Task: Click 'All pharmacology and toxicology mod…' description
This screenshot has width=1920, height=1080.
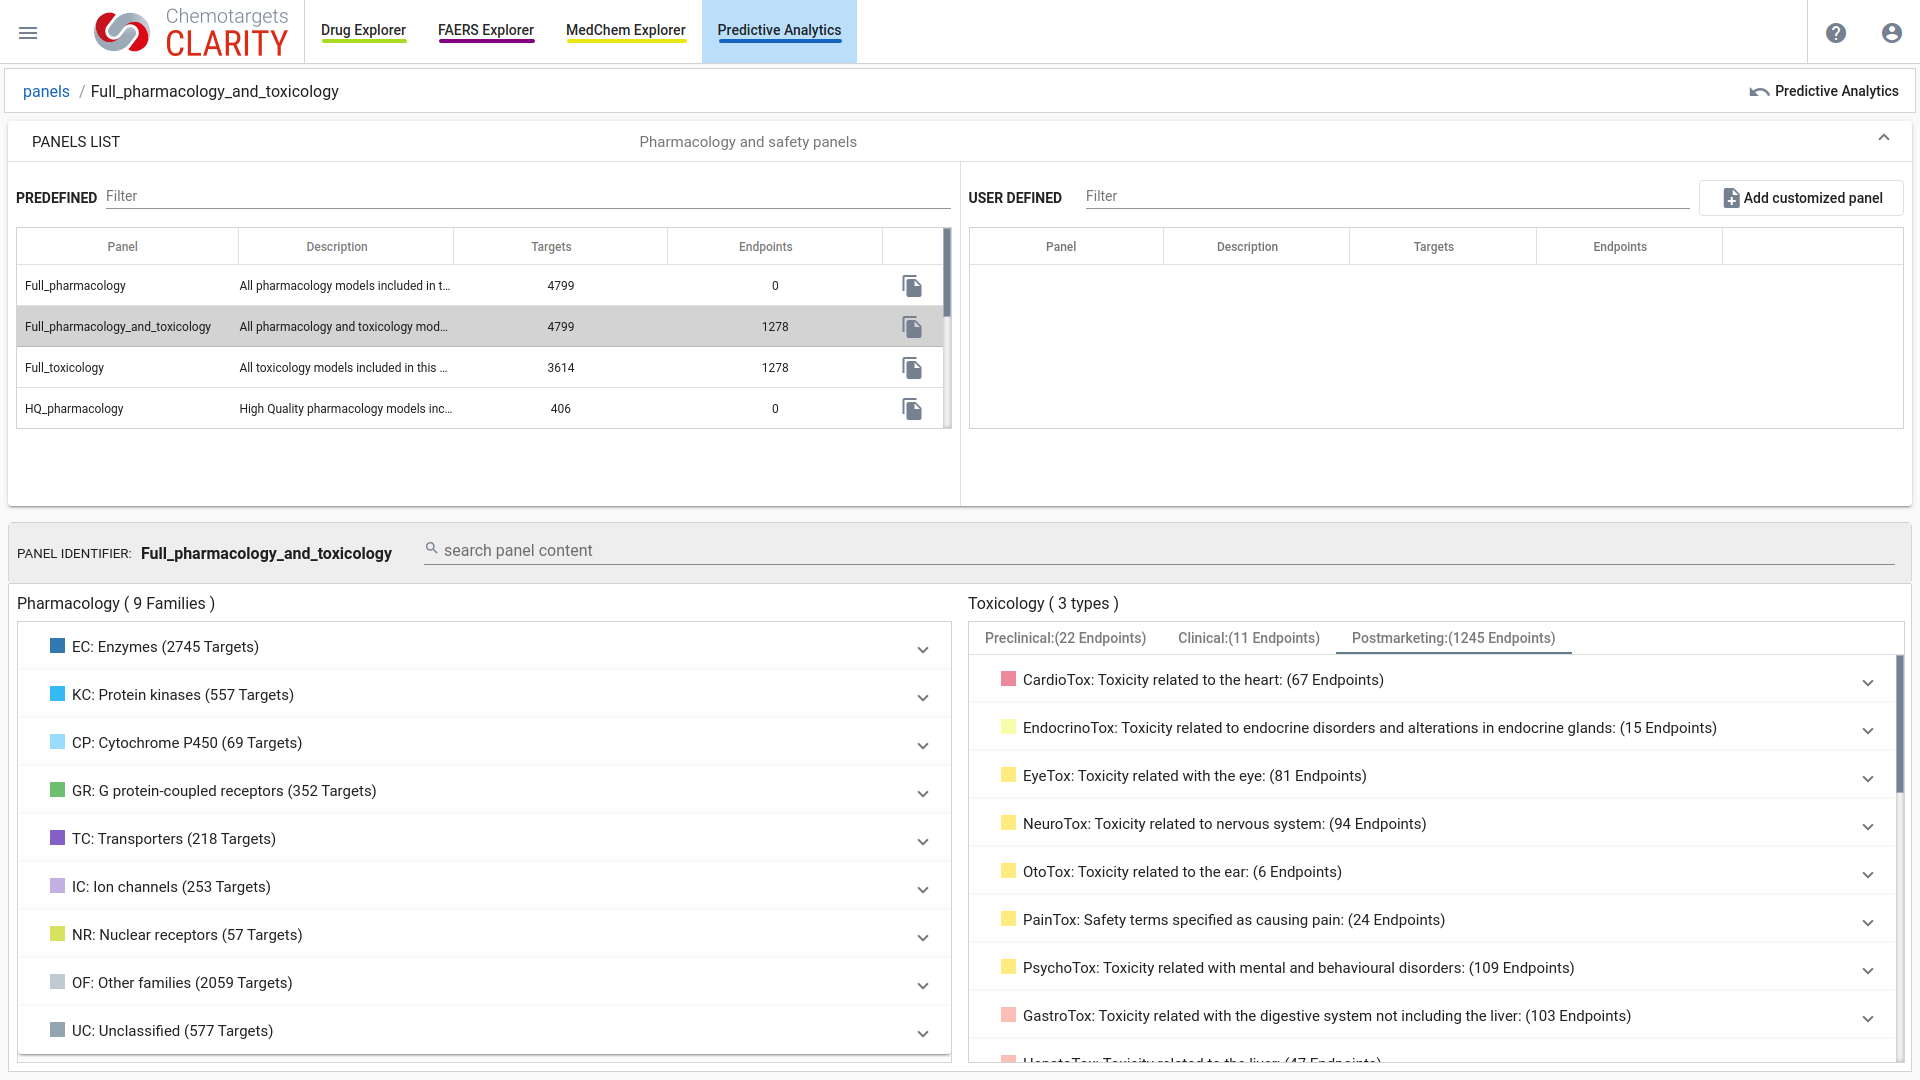Action: [x=344, y=327]
